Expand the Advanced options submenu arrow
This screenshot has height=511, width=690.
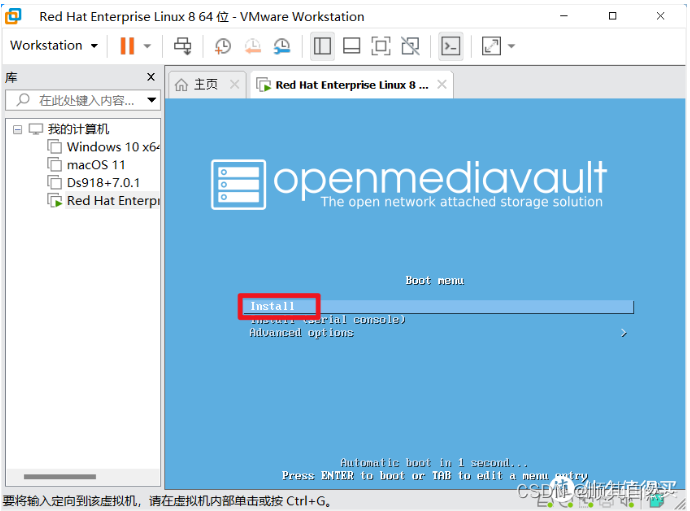coord(624,333)
